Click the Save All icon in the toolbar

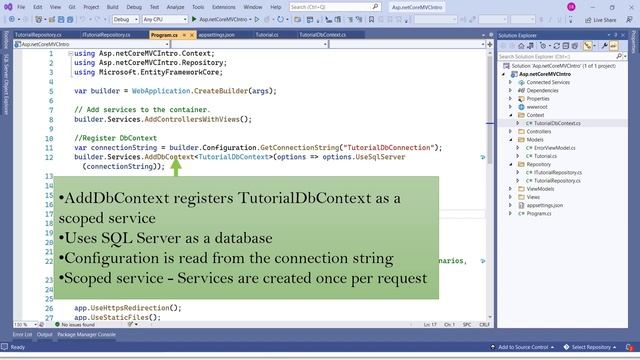tap(70, 19)
